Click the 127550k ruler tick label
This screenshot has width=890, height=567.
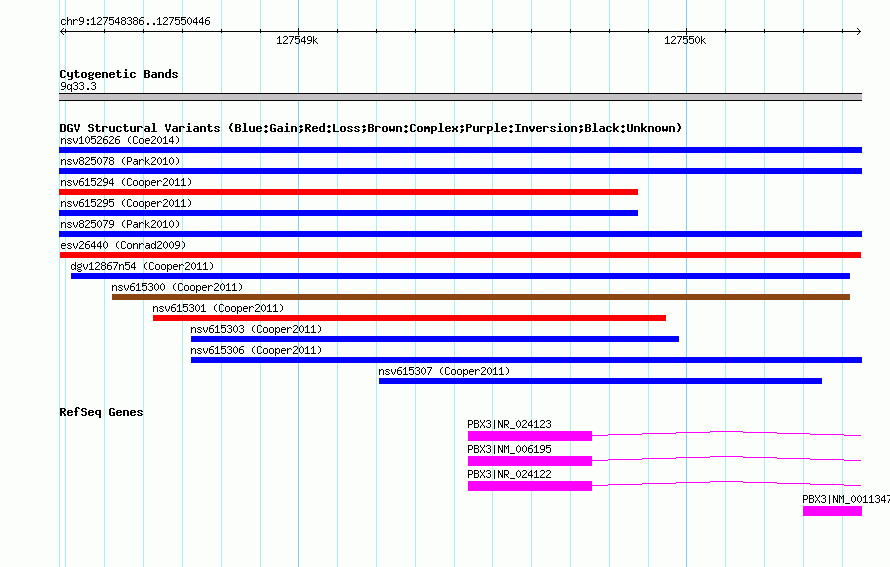coord(685,40)
